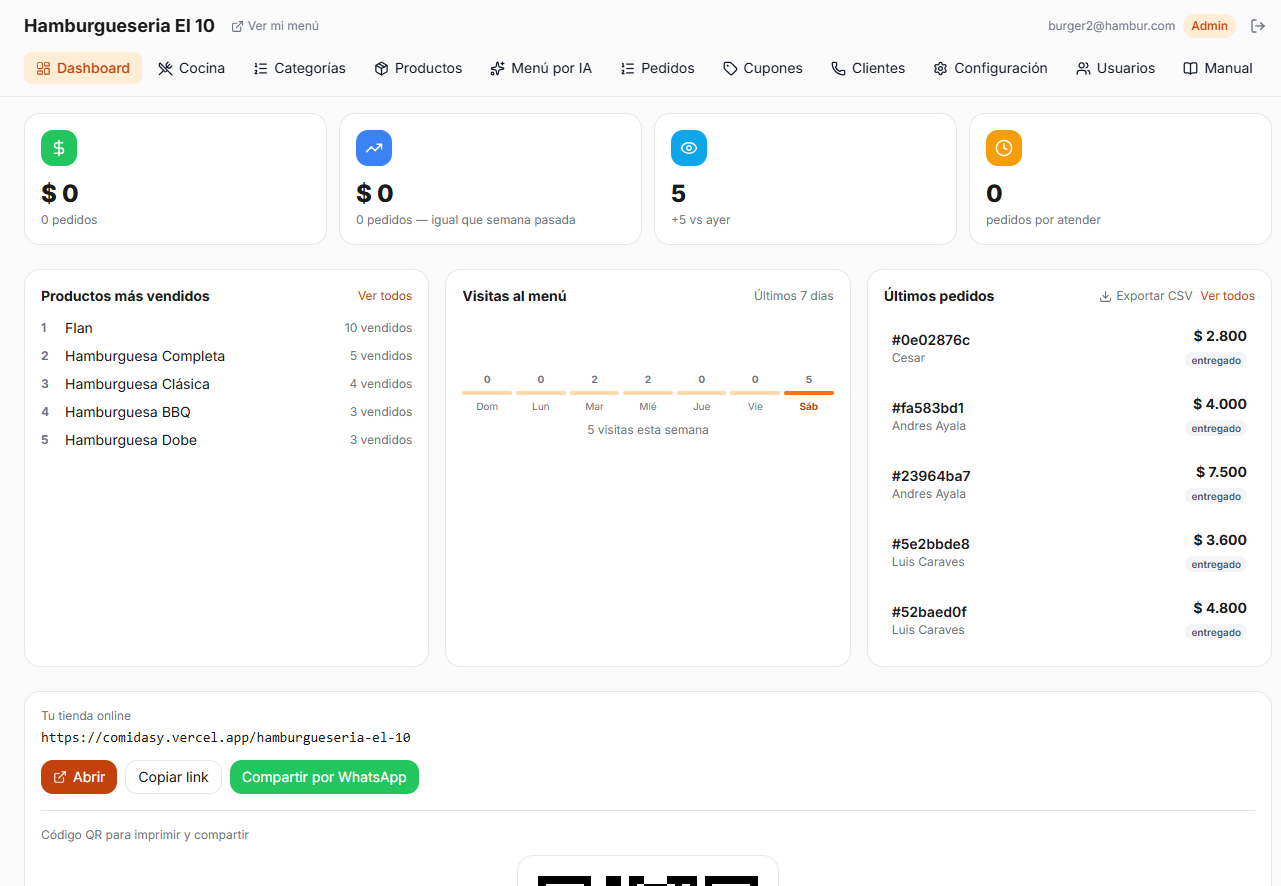Click the Sáb bar in visits chart

point(809,393)
